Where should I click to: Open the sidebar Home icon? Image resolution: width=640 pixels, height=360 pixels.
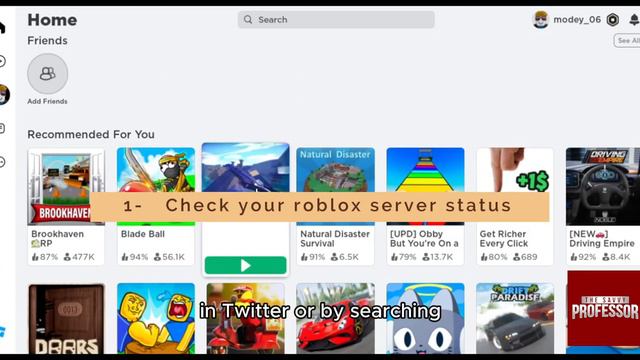[2, 28]
